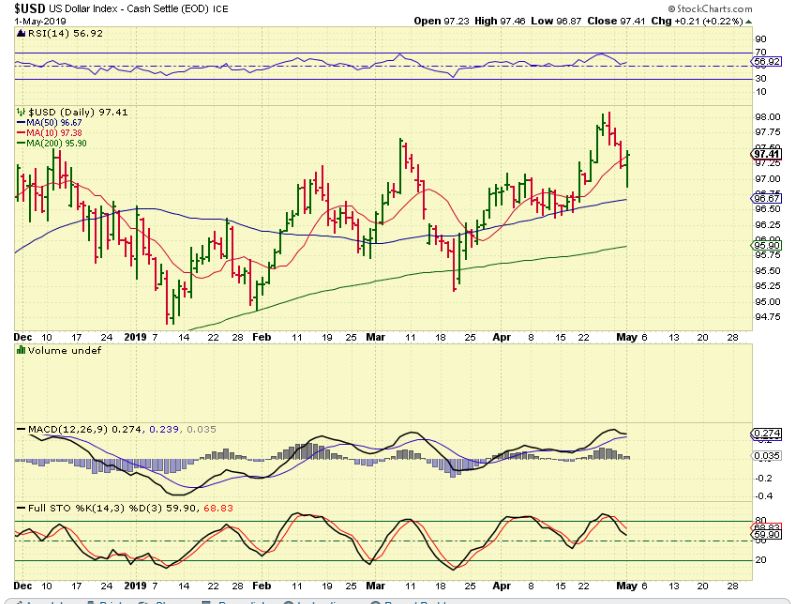The width and height of the screenshot is (795, 604).
Task: Click the 95.90 MA(200) tag on price axis
Action: [x=767, y=245]
